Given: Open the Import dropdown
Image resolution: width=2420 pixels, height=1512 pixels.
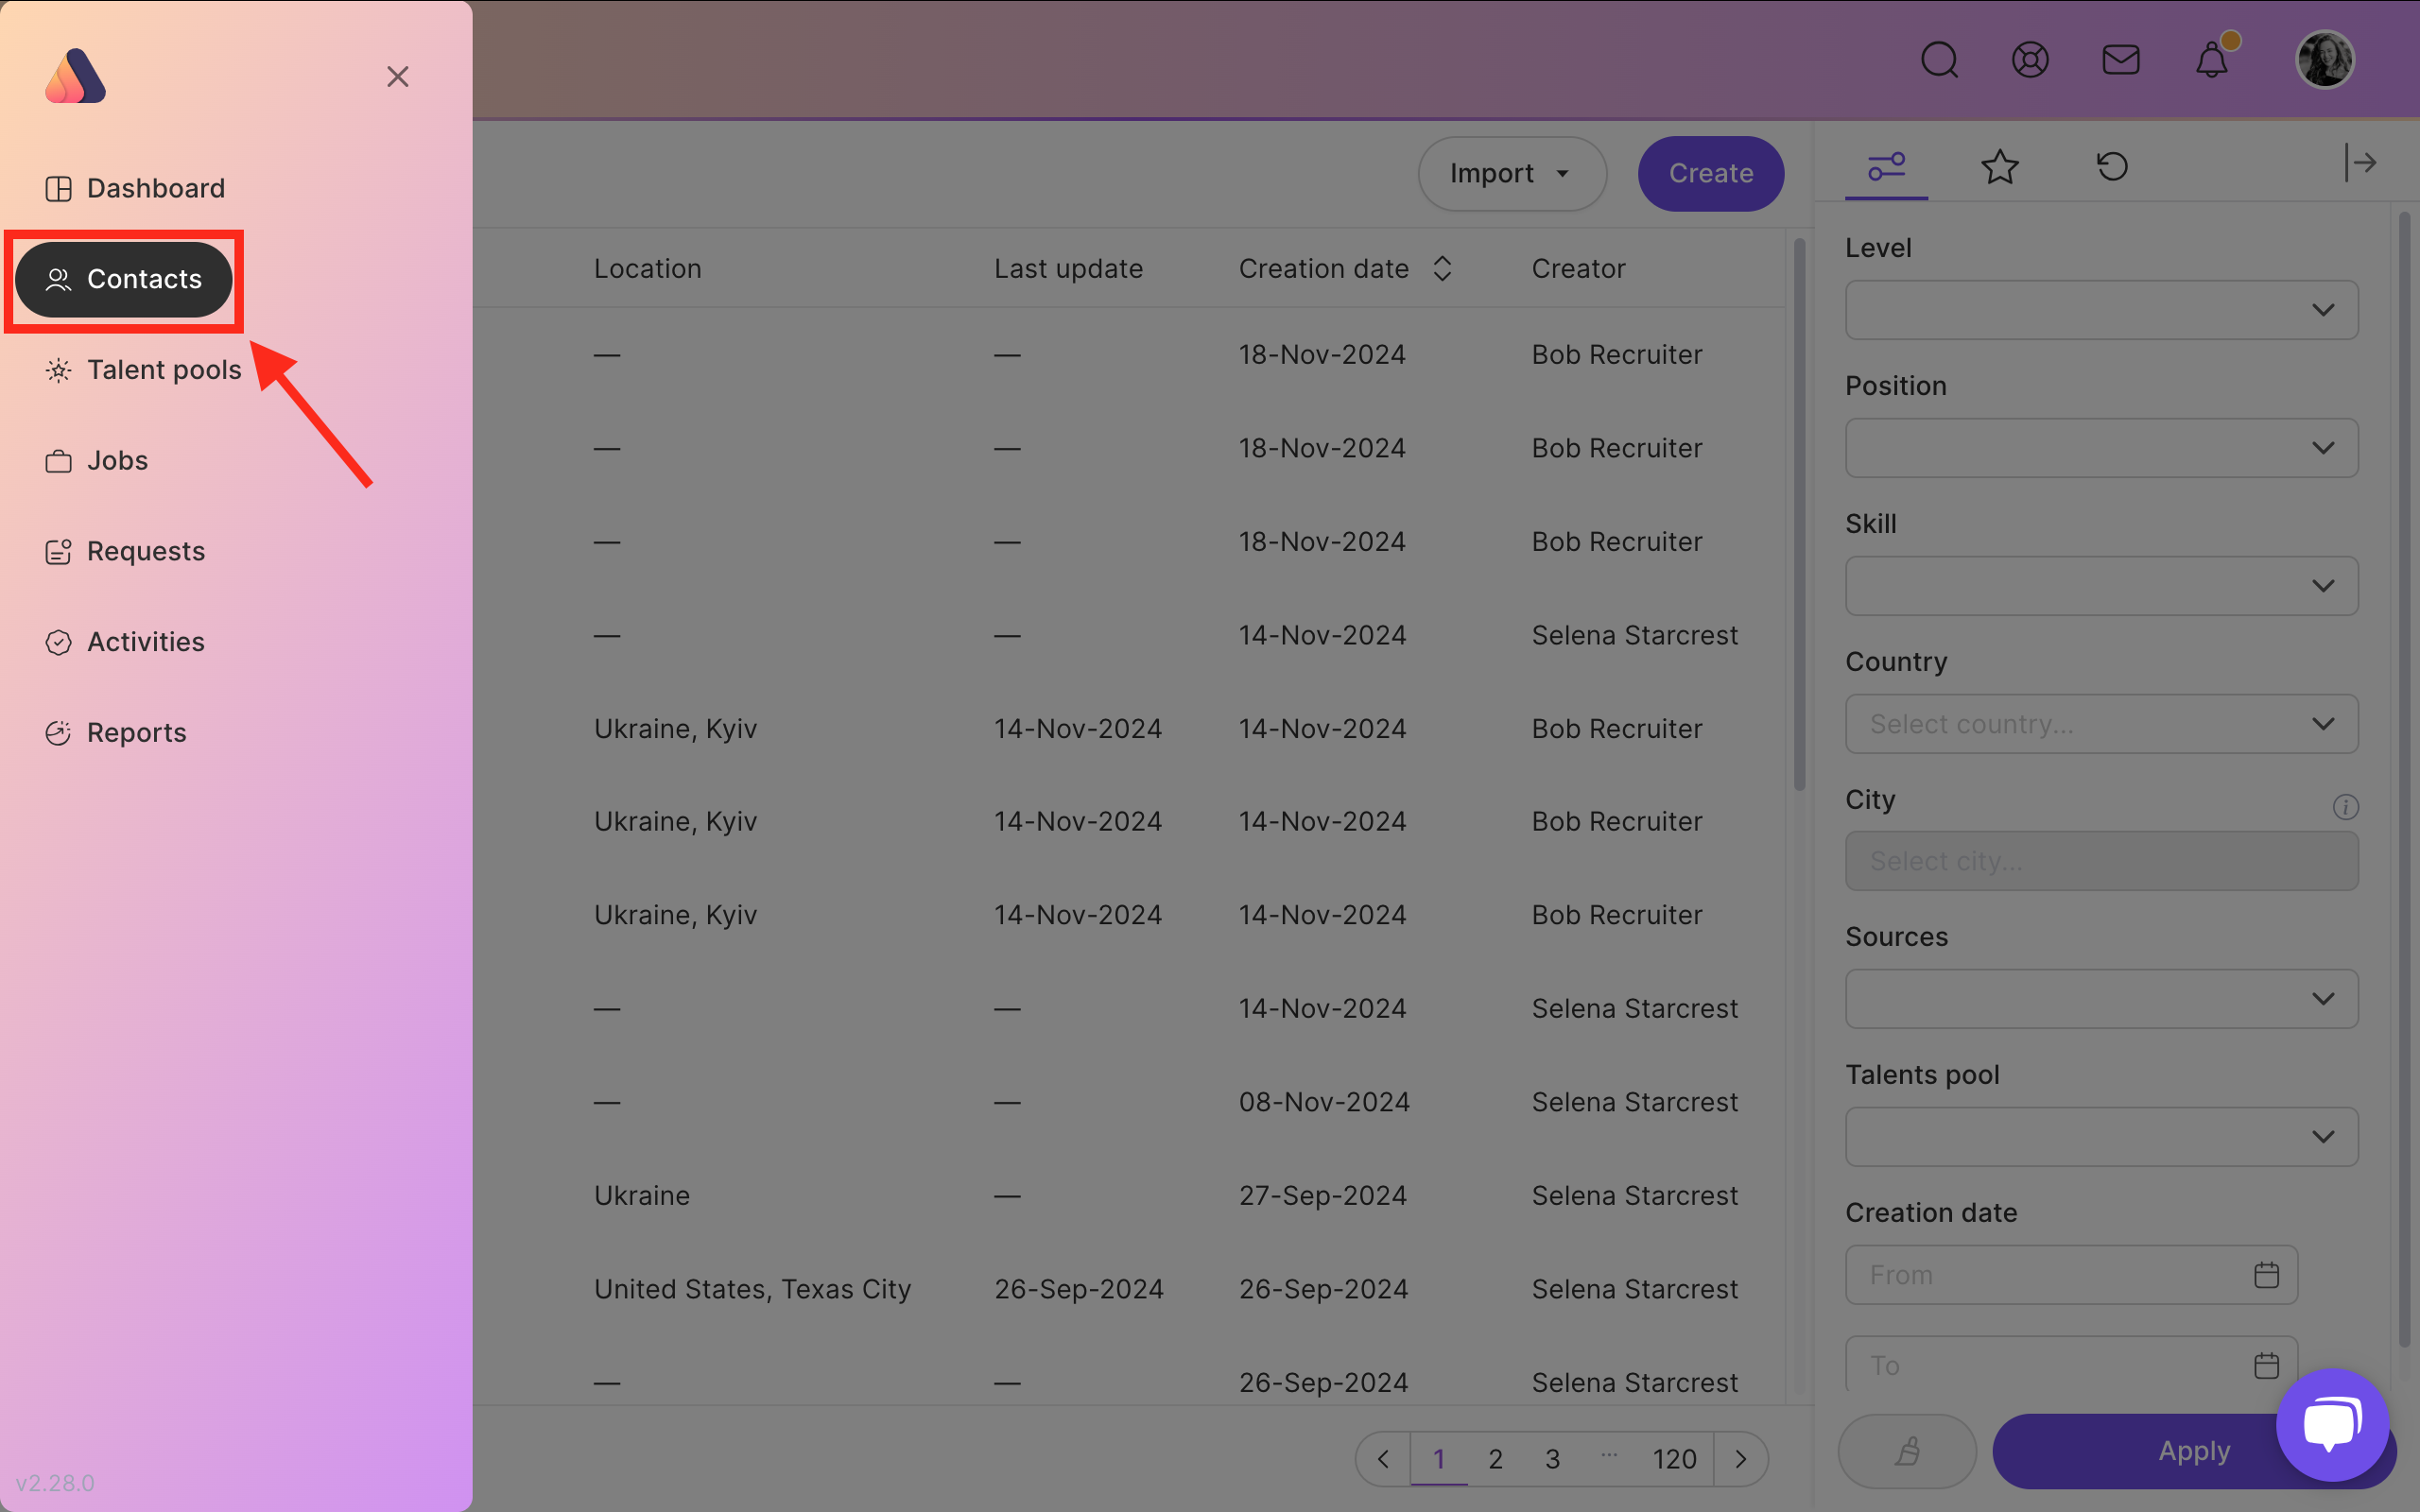Looking at the screenshot, I should coord(1512,173).
